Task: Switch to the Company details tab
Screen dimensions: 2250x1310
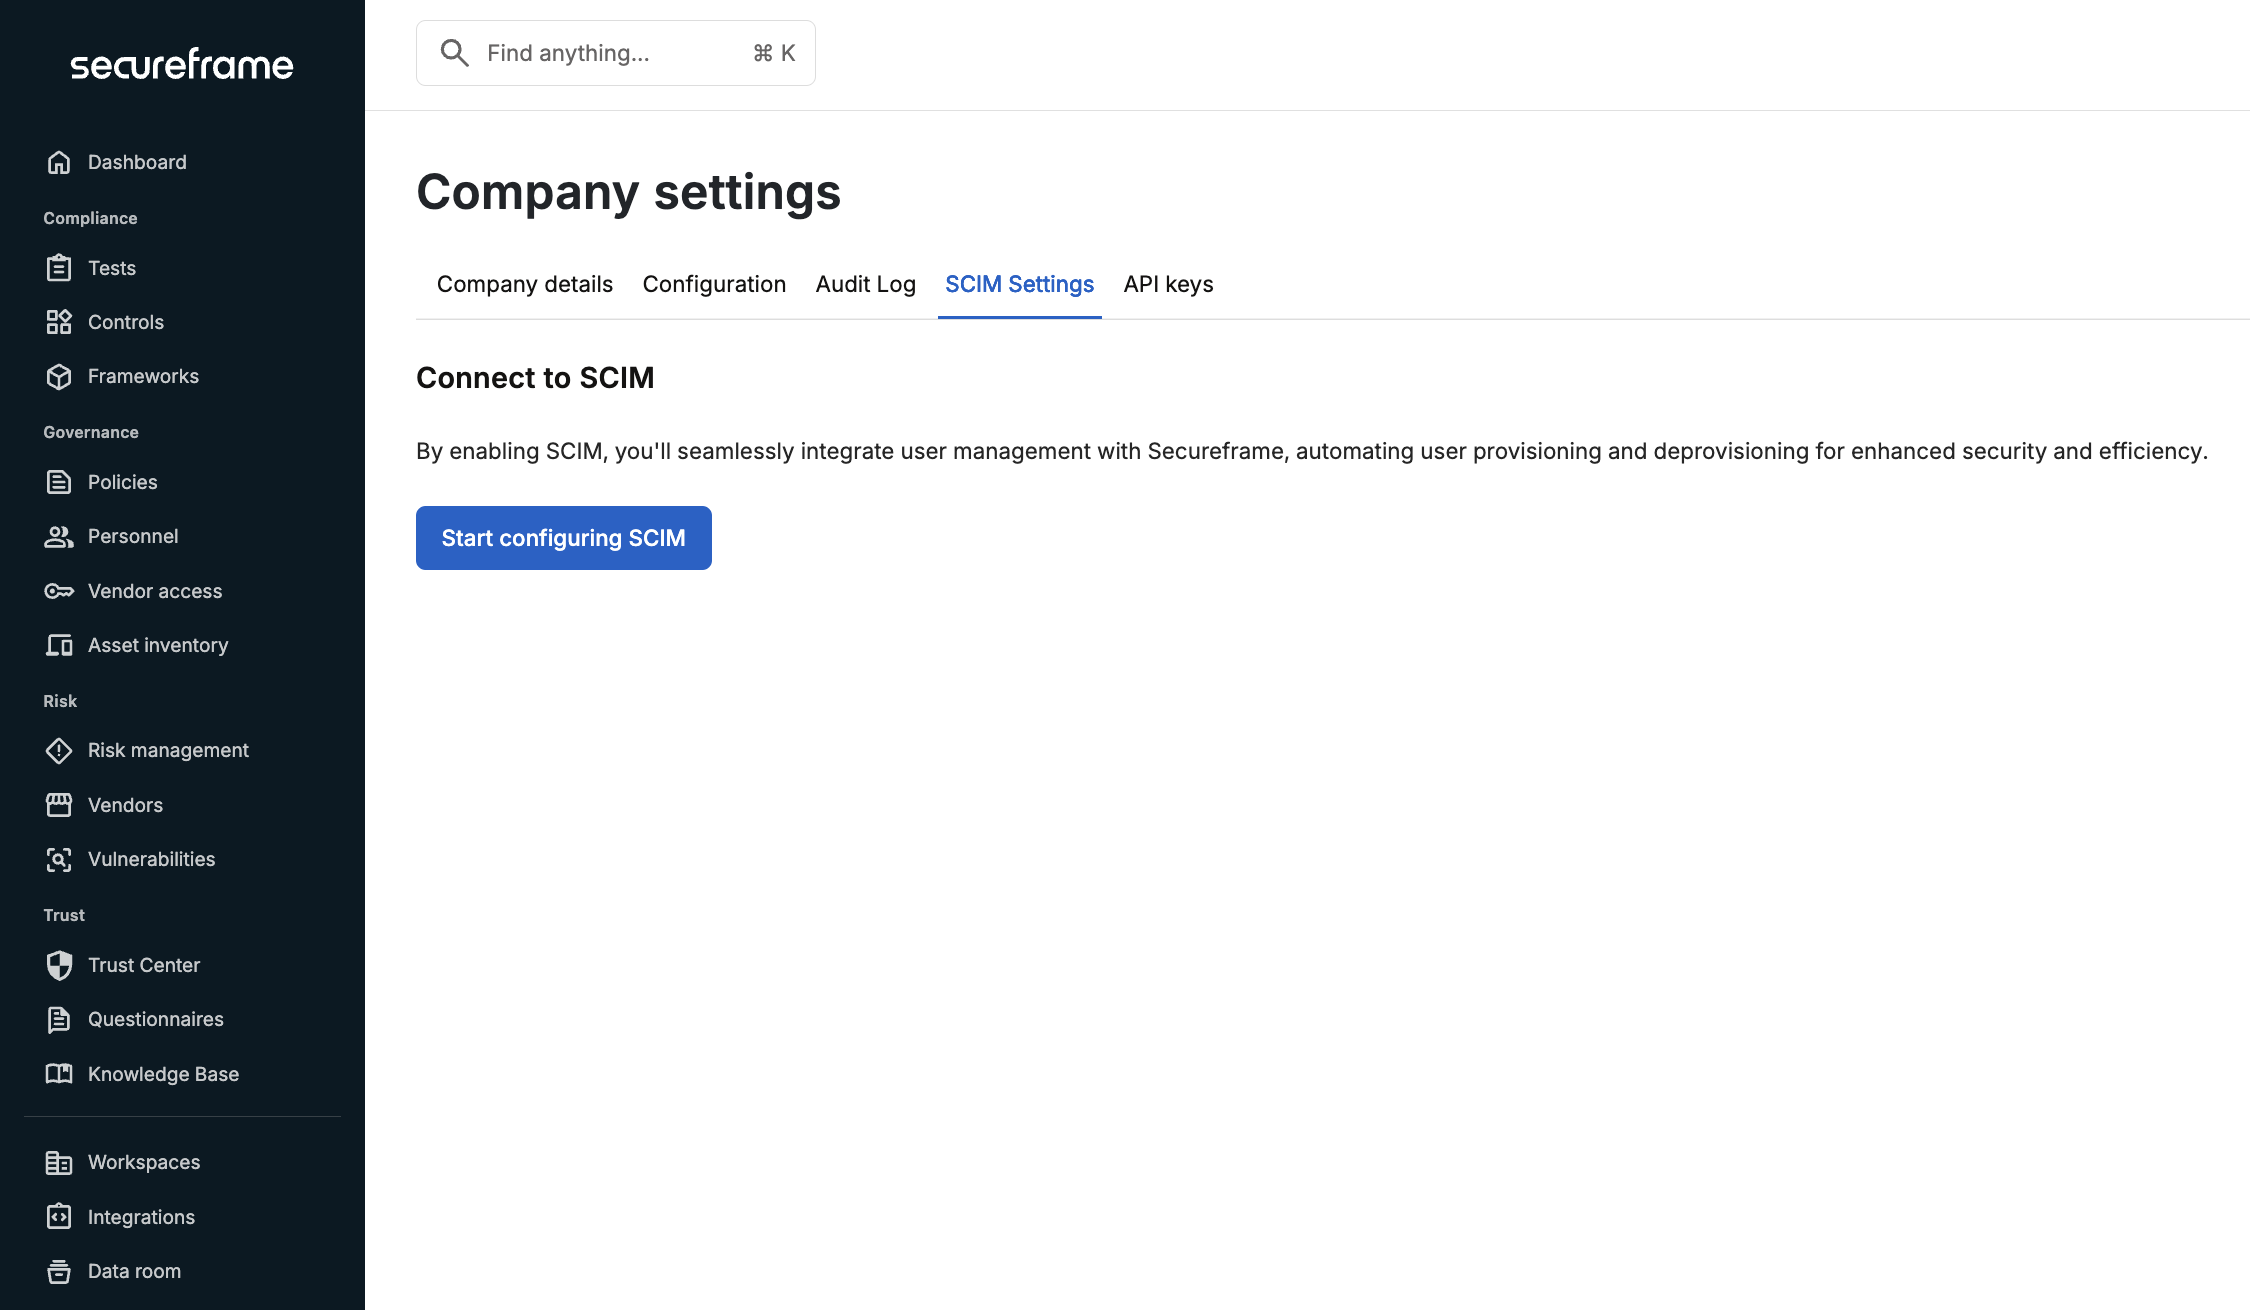Action: point(525,284)
